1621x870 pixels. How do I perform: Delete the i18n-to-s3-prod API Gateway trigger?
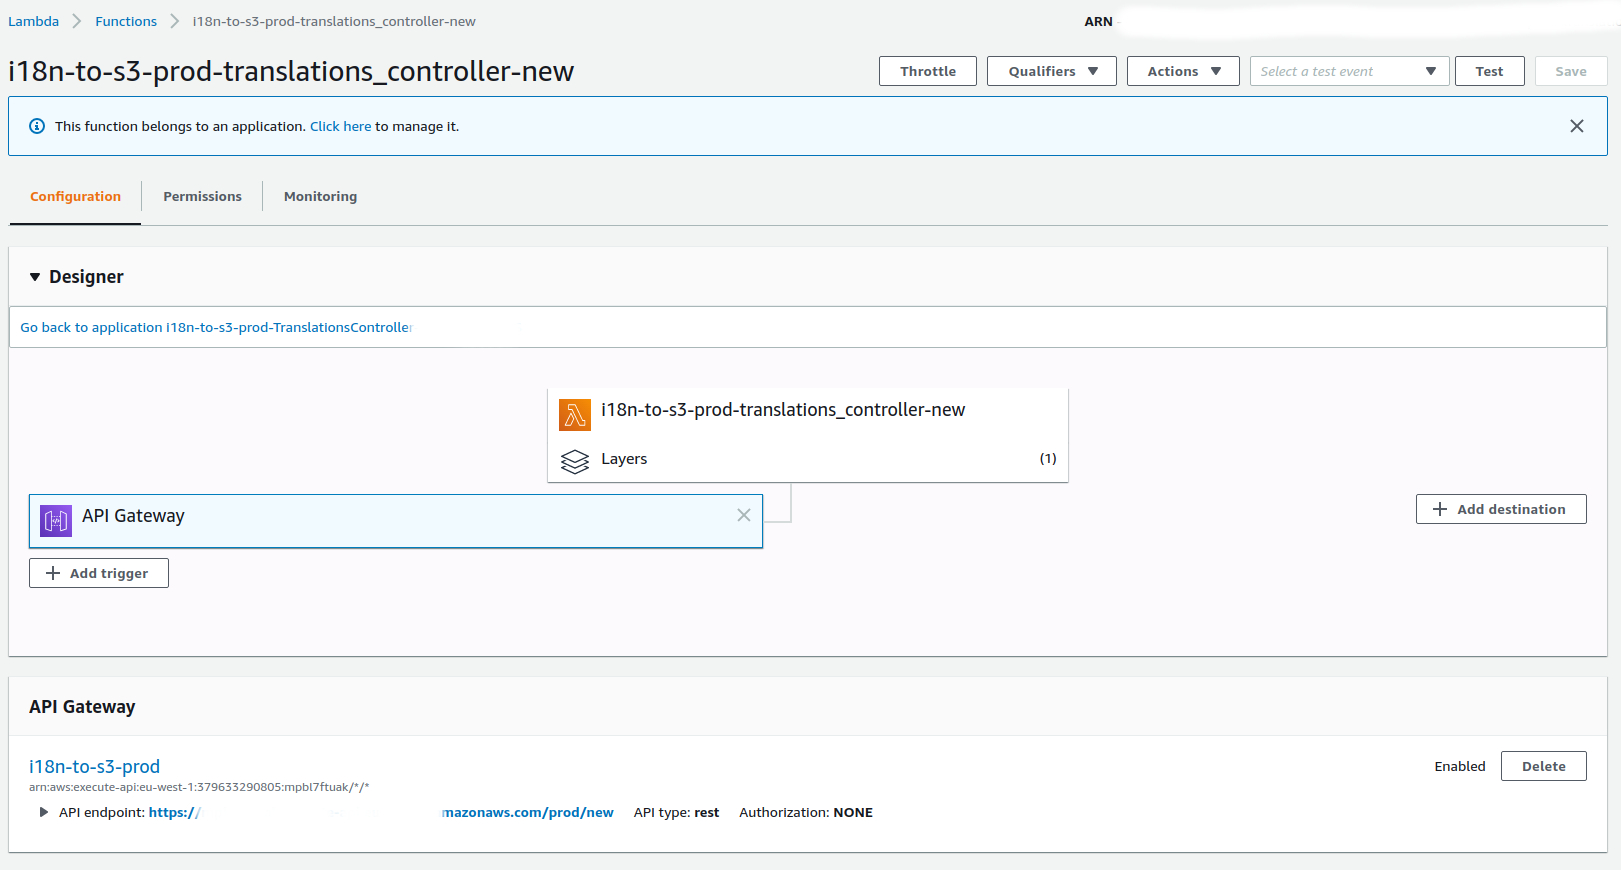1544,766
